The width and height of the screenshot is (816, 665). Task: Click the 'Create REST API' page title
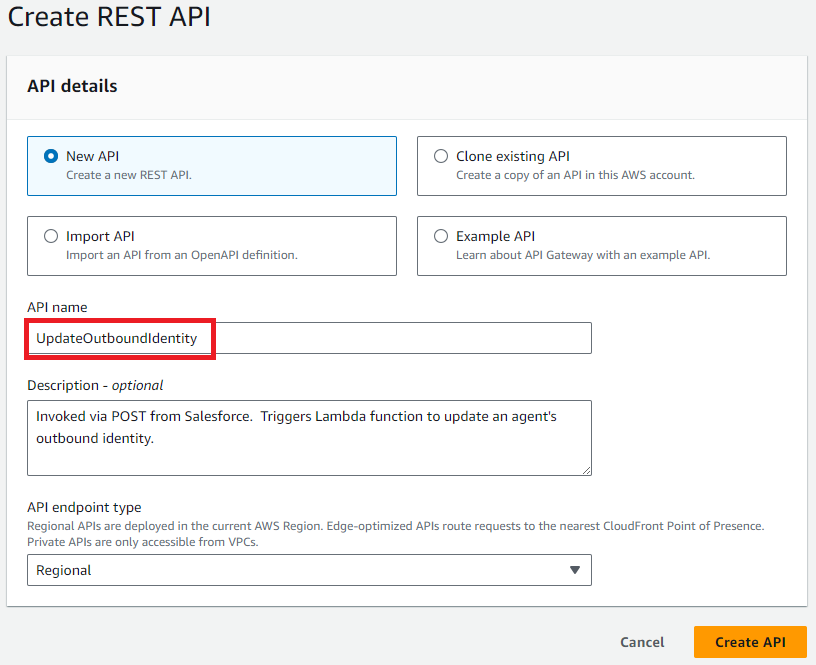pos(109,16)
